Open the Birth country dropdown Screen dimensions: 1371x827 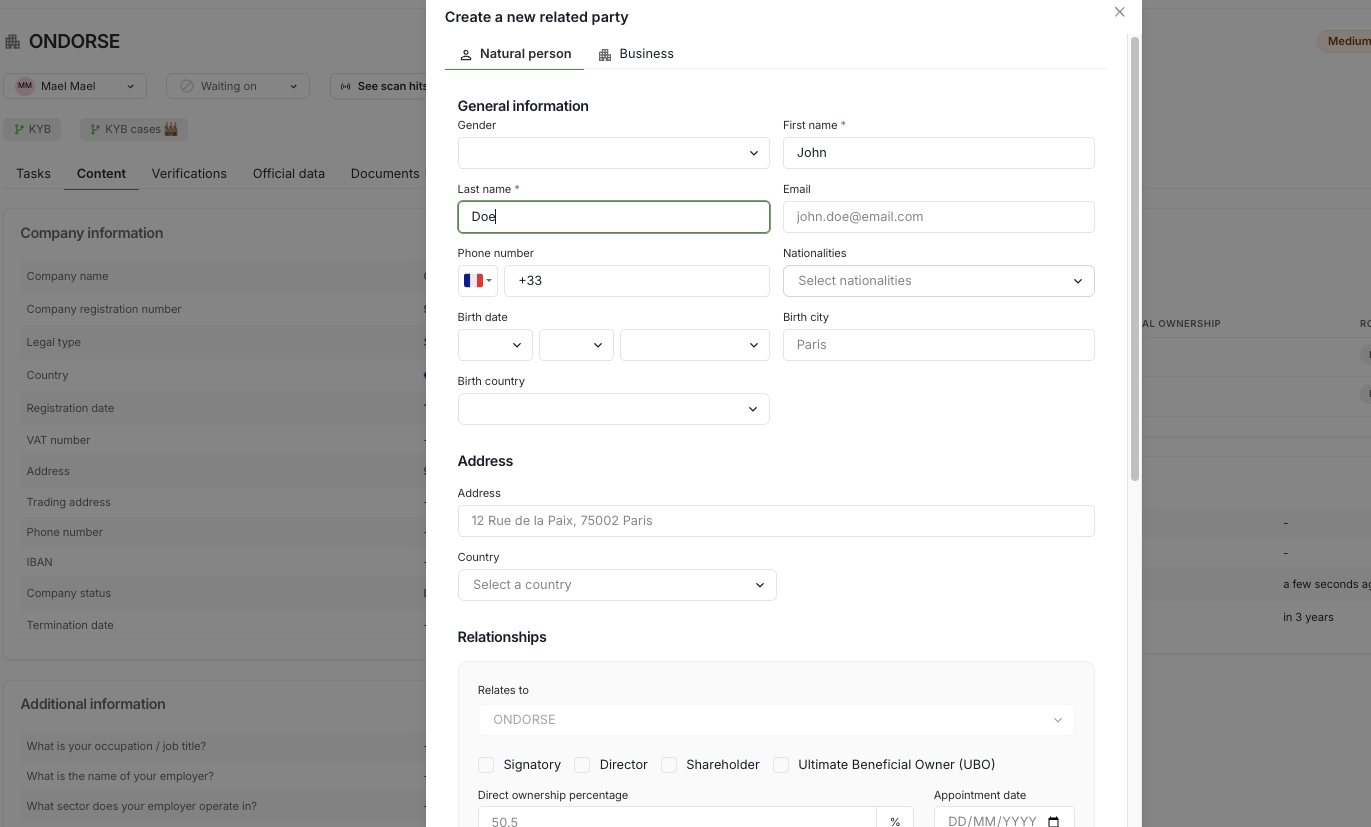[x=613, y=409]
